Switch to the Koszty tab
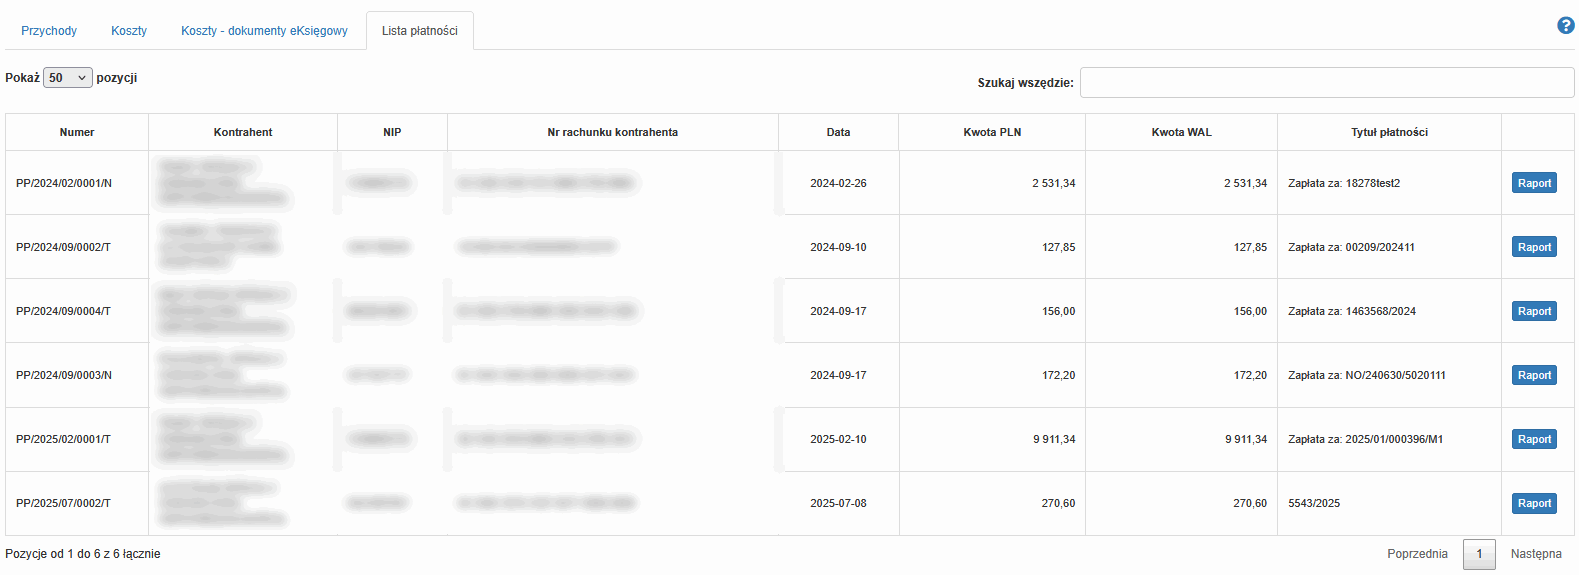The width and height of the screenshot is (1579, 575). pos(129,31)
